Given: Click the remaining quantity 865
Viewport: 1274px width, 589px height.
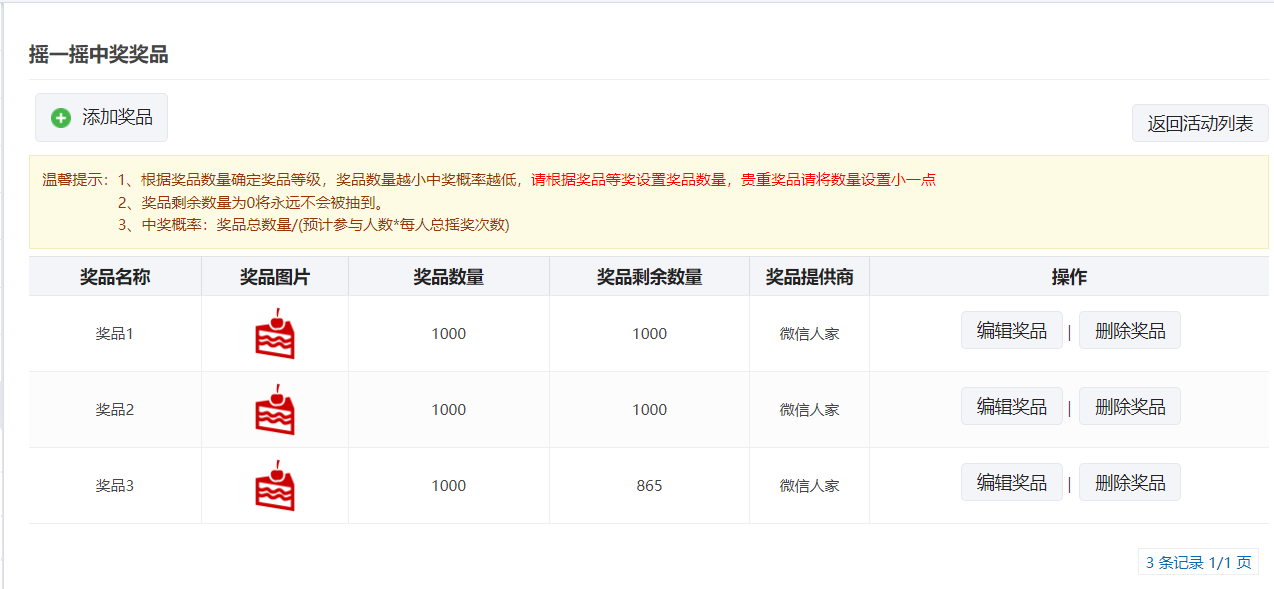Looking at the screenshot, I should pyautogui.click(x=650, y=486).
